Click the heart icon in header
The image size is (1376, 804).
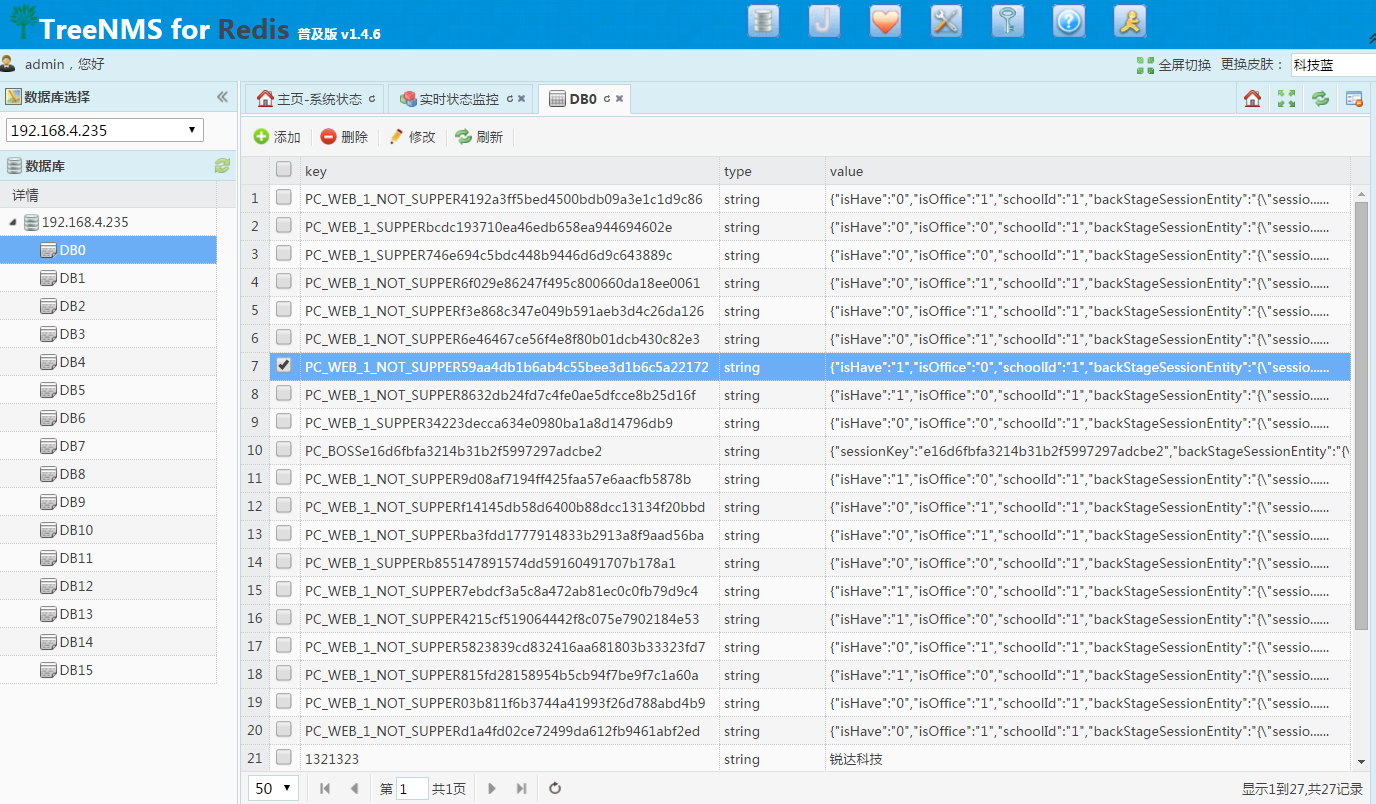[x=885, y=22]
